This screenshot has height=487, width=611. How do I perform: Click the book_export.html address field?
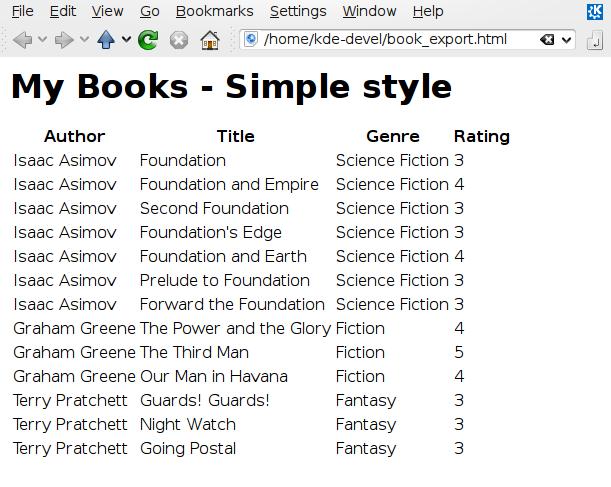[x=390, y=40]
